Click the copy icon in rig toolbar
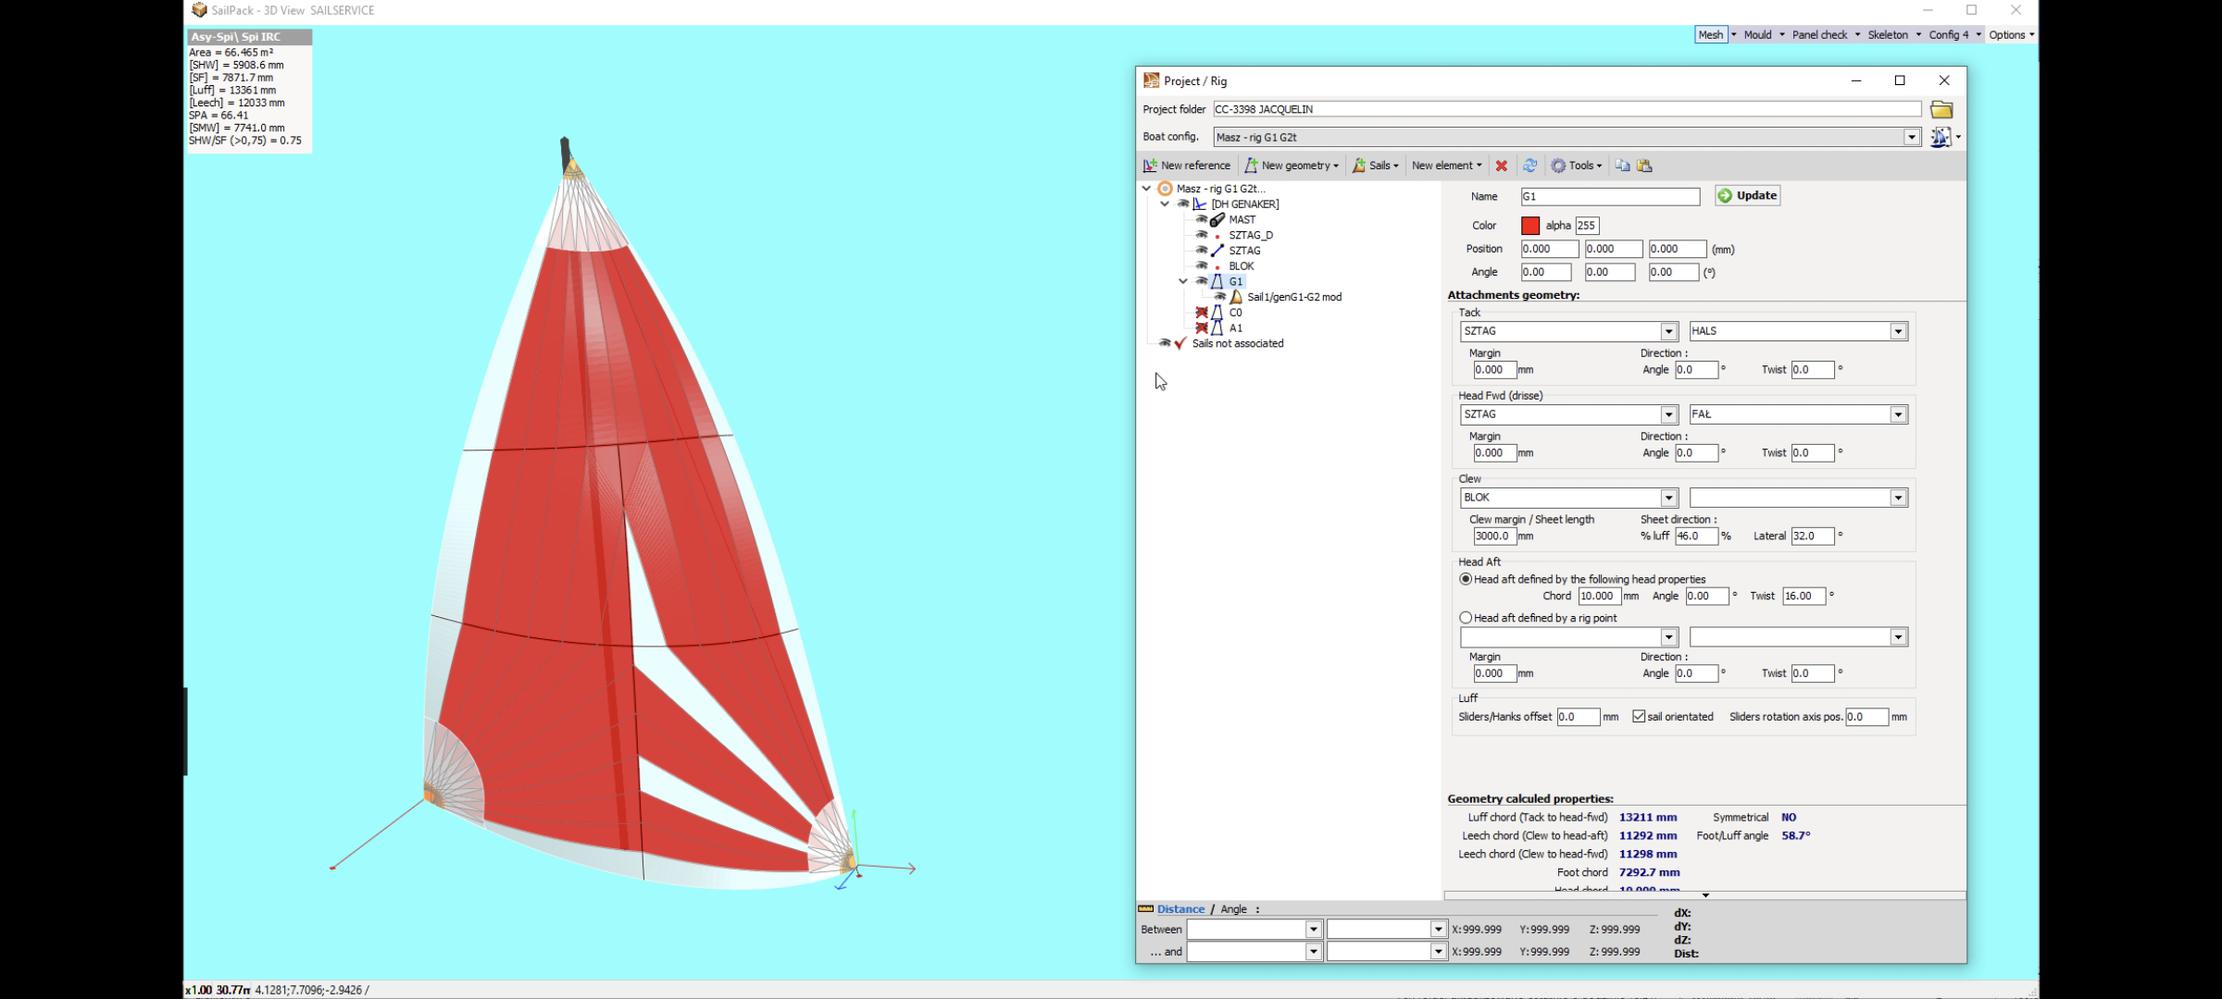Image resolution: width=2222 pixels, height=999 pixels. 1622,166
